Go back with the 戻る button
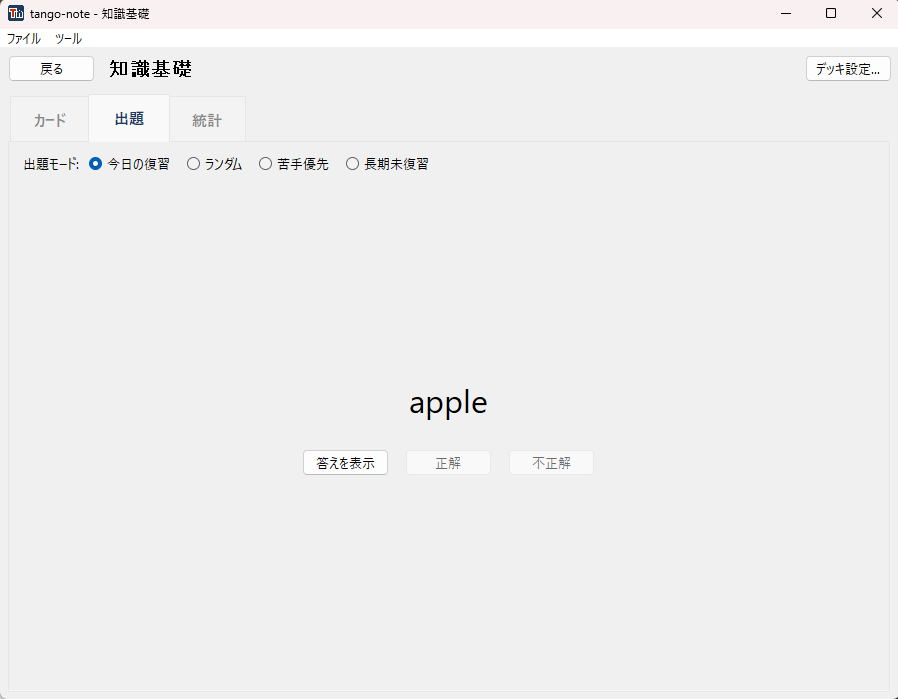Screen dimensions: 898x699 [x=52, y=69]
